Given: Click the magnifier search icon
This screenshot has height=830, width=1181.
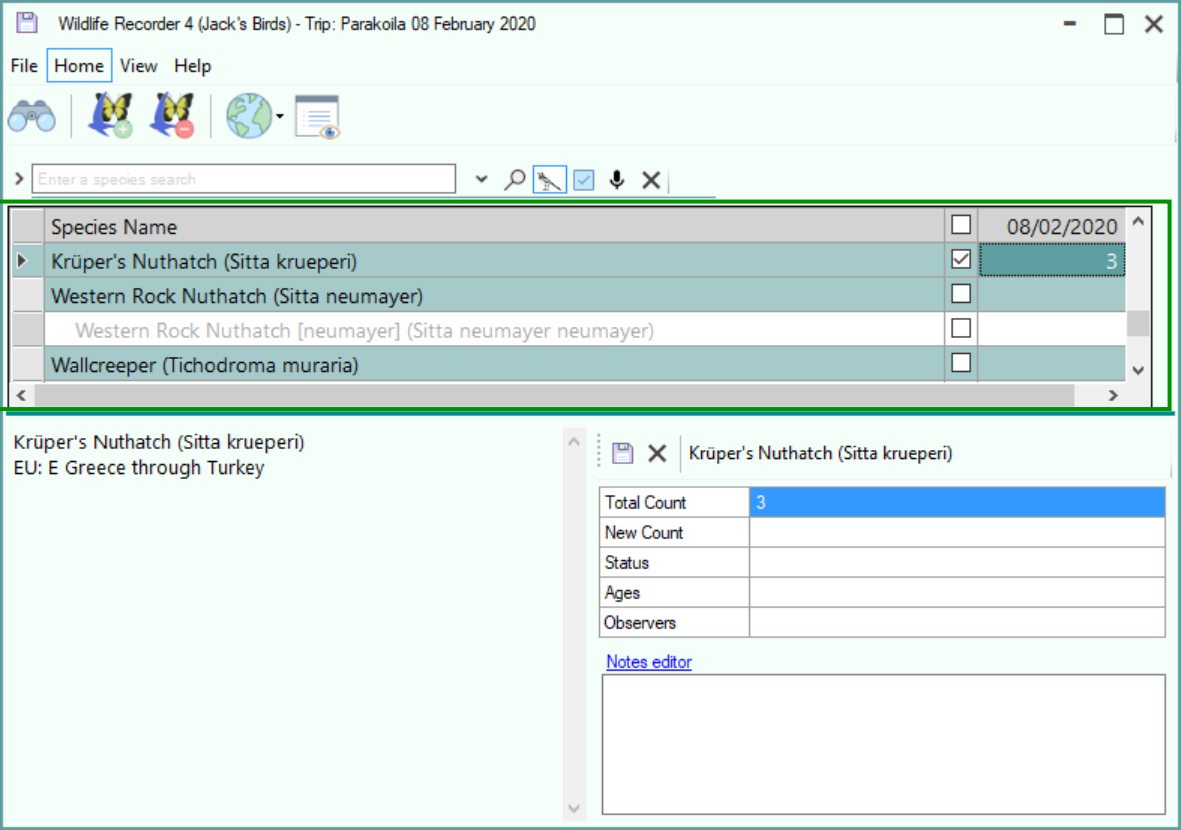Looking at the screenshot, I should (x=514, y=180).
